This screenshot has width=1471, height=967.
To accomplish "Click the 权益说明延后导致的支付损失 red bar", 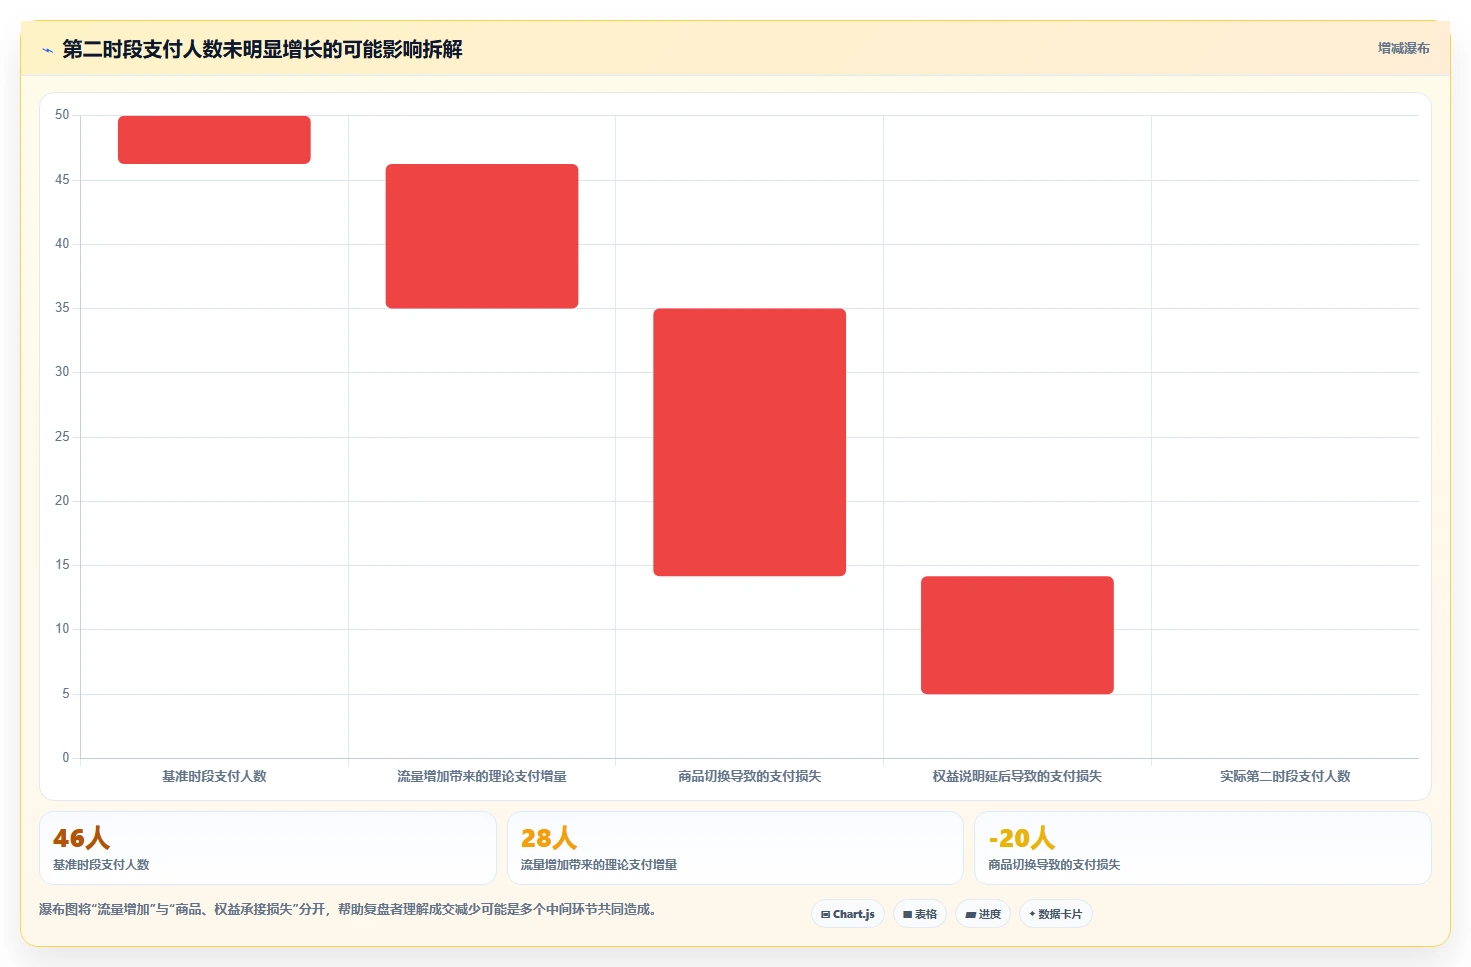I will click(x=1017, y=635).
